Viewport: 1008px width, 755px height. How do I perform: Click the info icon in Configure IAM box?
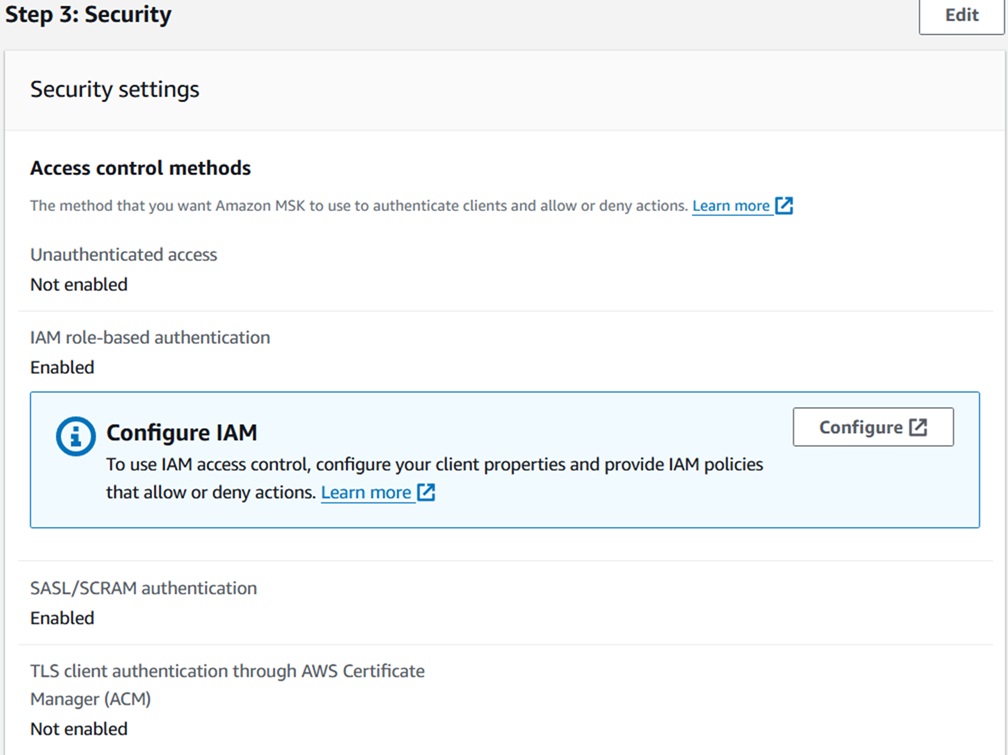coord(76,437)
